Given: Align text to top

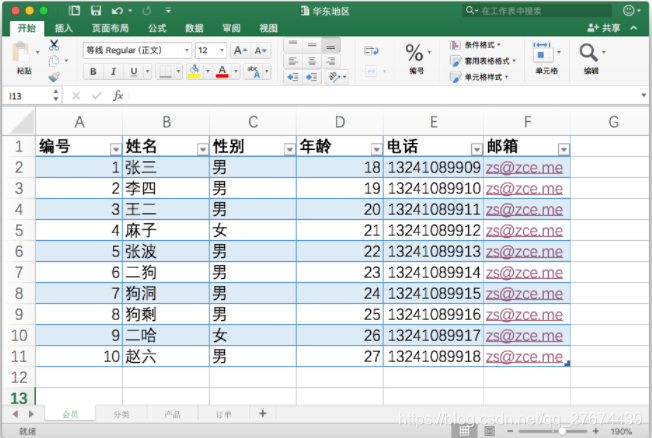Looking at the screenshot, I should (x=293, y=45).
